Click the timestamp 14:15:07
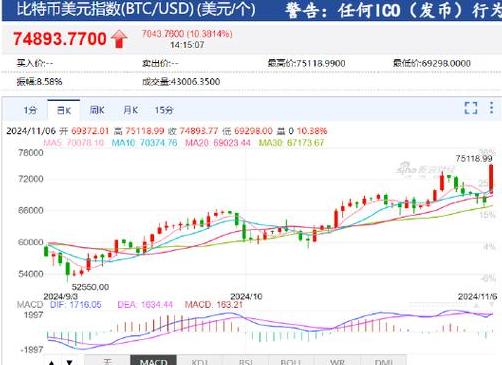This screenshot has width=502, height=365. (187, 45)
